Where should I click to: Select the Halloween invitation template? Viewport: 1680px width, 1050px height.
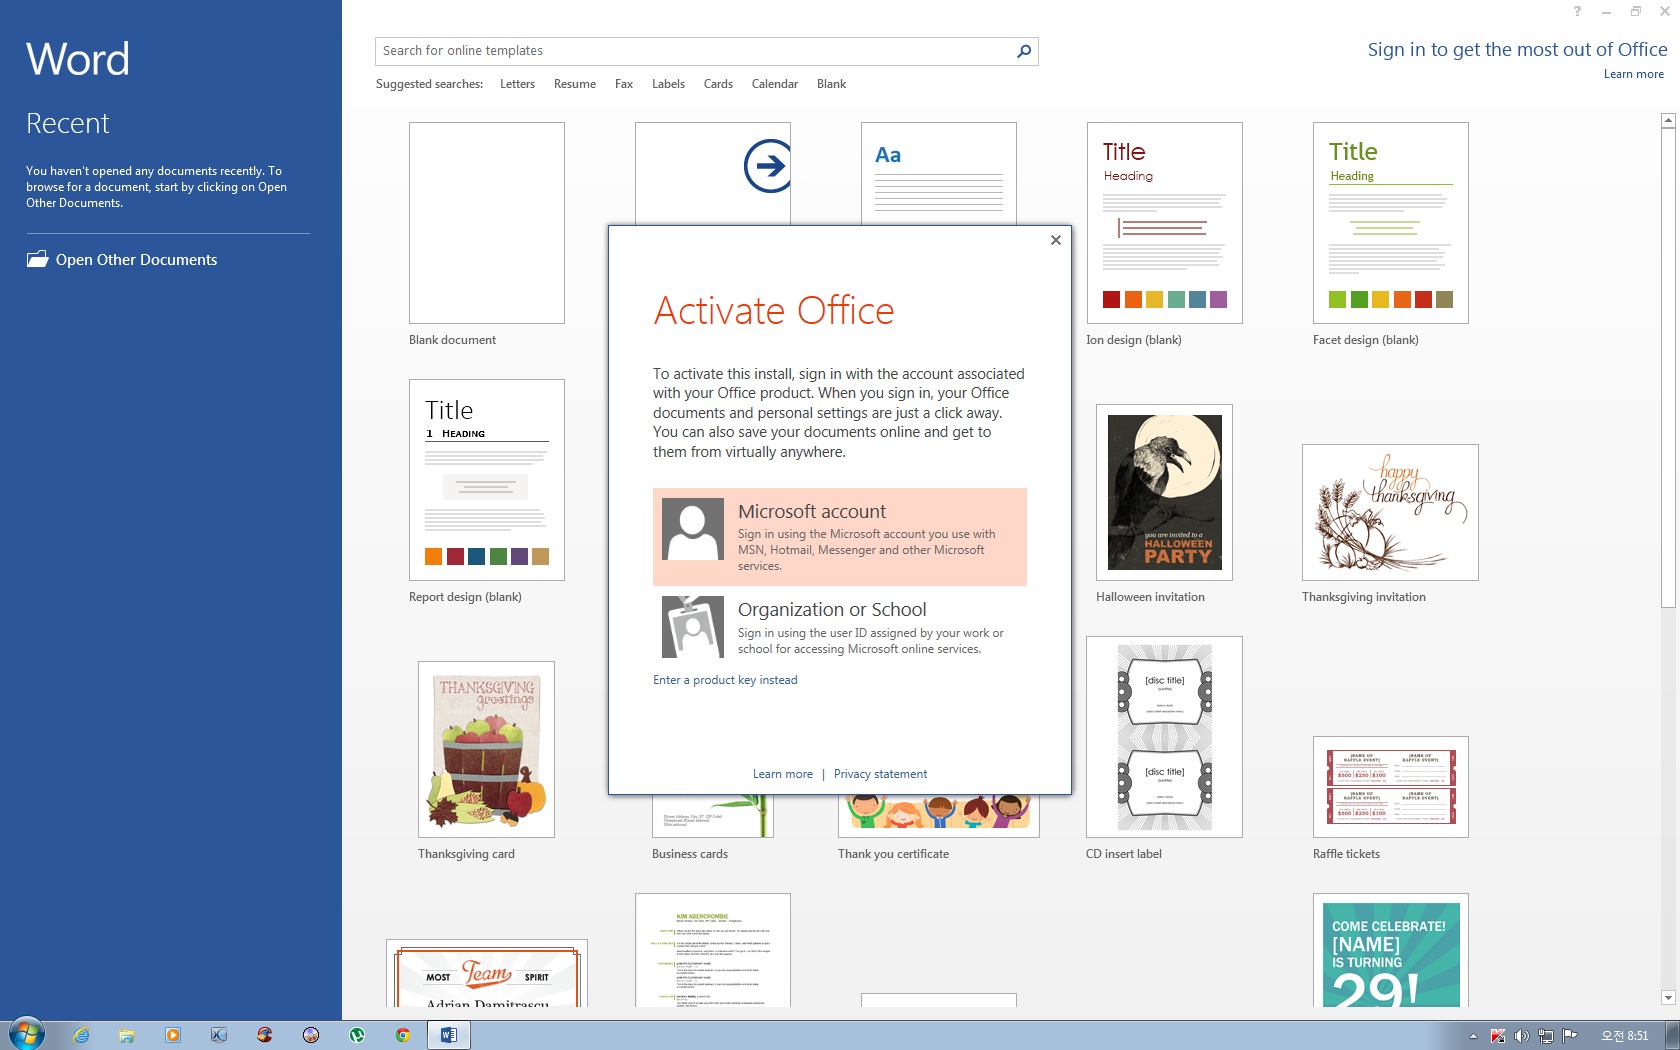pyautogui.click(x=1164, y=492)
